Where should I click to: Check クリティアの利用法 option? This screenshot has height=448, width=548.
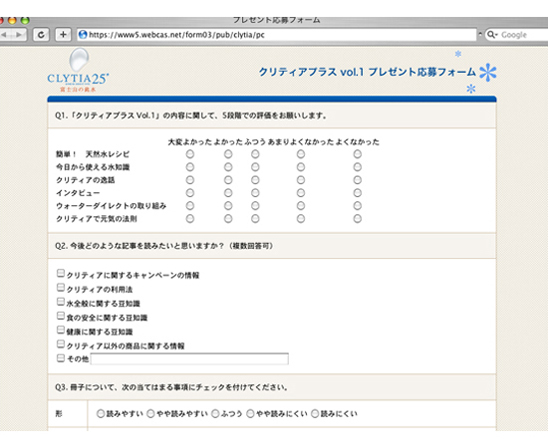pyautogui.click(x=61, y=288)
